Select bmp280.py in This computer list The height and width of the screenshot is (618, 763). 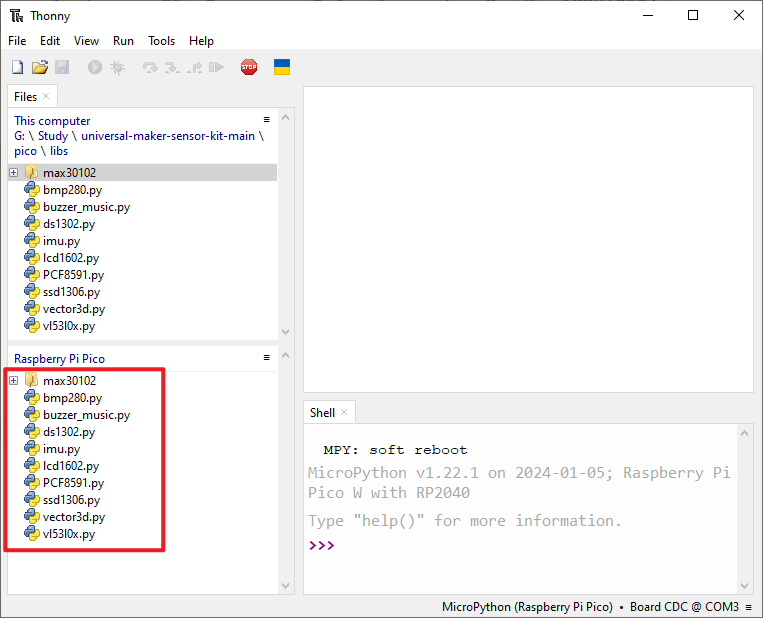[x=73, y=190]
